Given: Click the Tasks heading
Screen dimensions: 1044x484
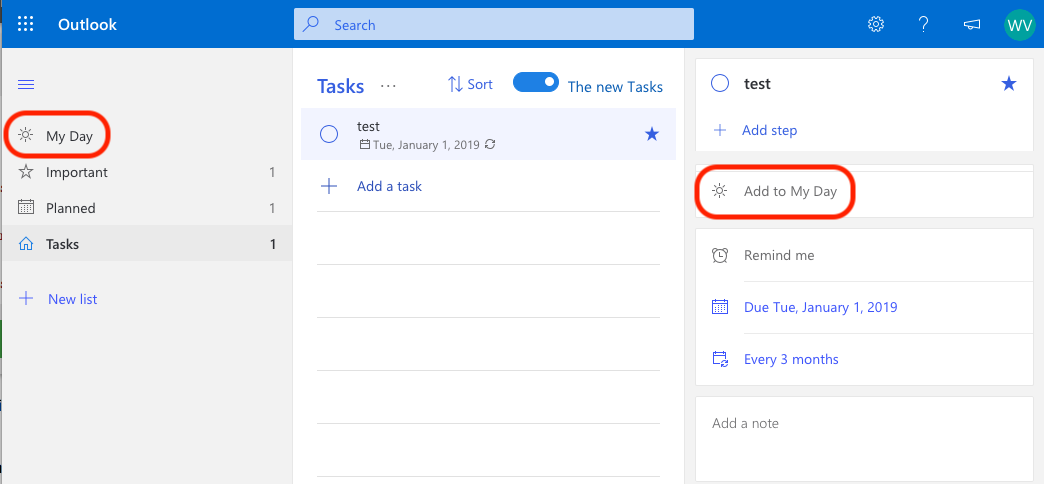Looking at the screenshot, I should click(340, 86).
